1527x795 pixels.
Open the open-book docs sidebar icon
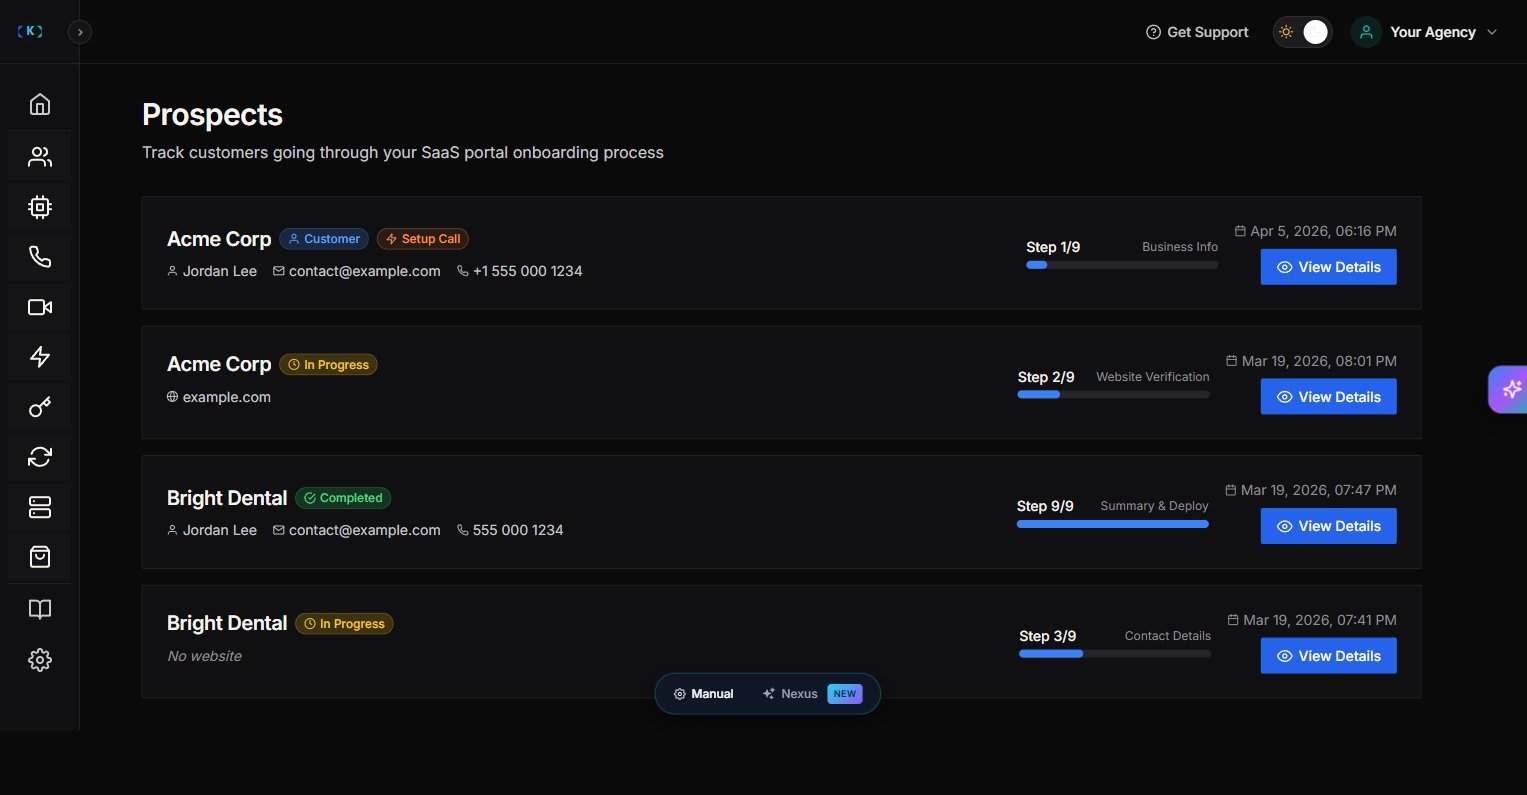pyautogui.click(x=39, y=610)
